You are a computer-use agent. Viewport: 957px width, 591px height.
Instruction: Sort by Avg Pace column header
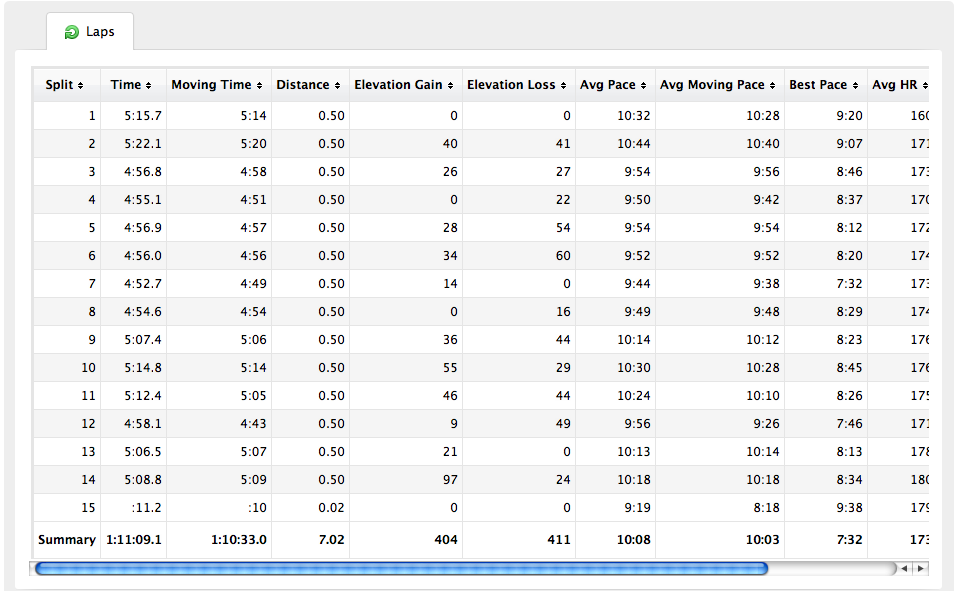[x=615, y=85]
